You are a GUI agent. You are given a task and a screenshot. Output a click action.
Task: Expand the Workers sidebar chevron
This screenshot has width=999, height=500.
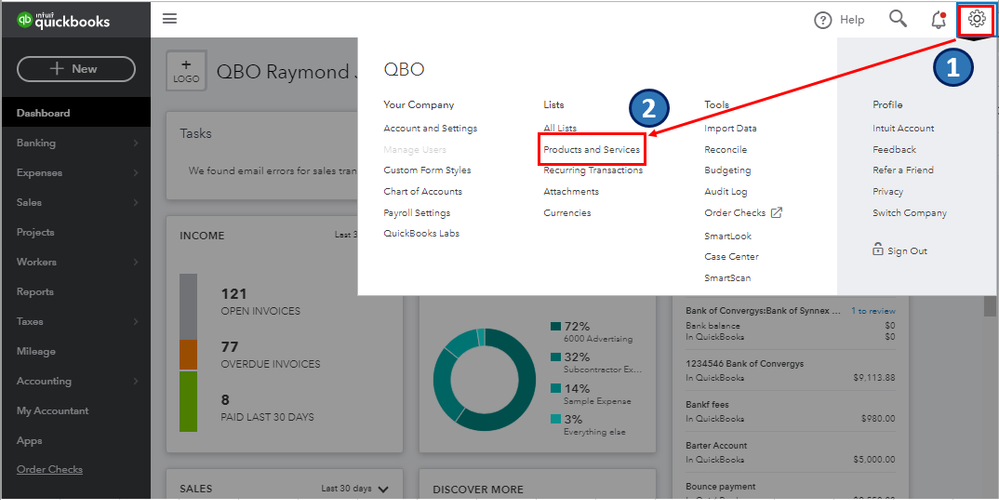coord(136,262)
